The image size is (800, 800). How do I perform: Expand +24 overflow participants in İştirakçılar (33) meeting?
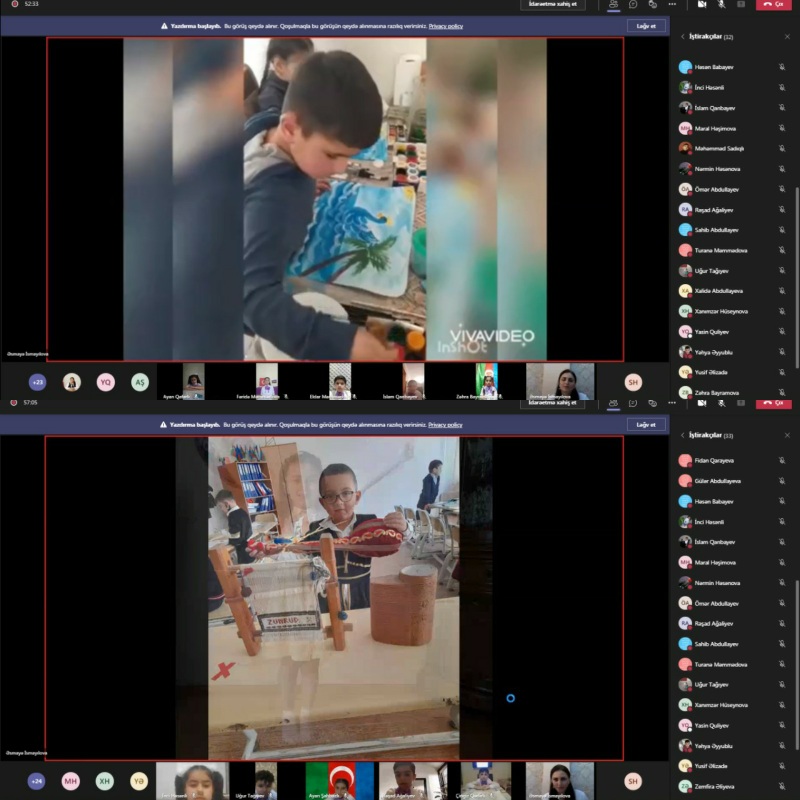[x=36, y=781]
